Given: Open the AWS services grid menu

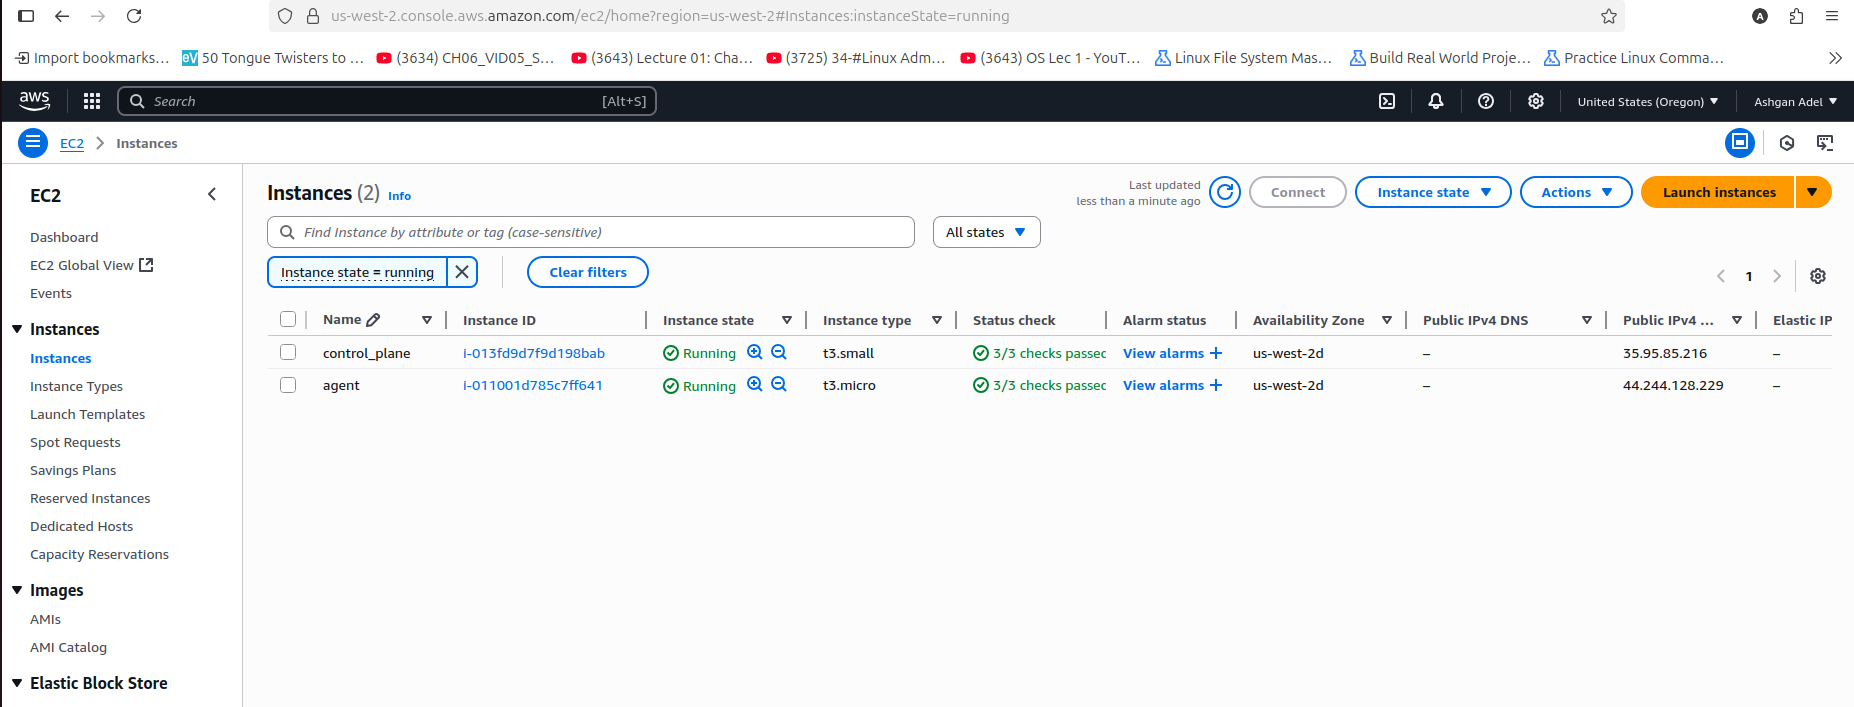Looking at the screenshot, I should 92,101.
